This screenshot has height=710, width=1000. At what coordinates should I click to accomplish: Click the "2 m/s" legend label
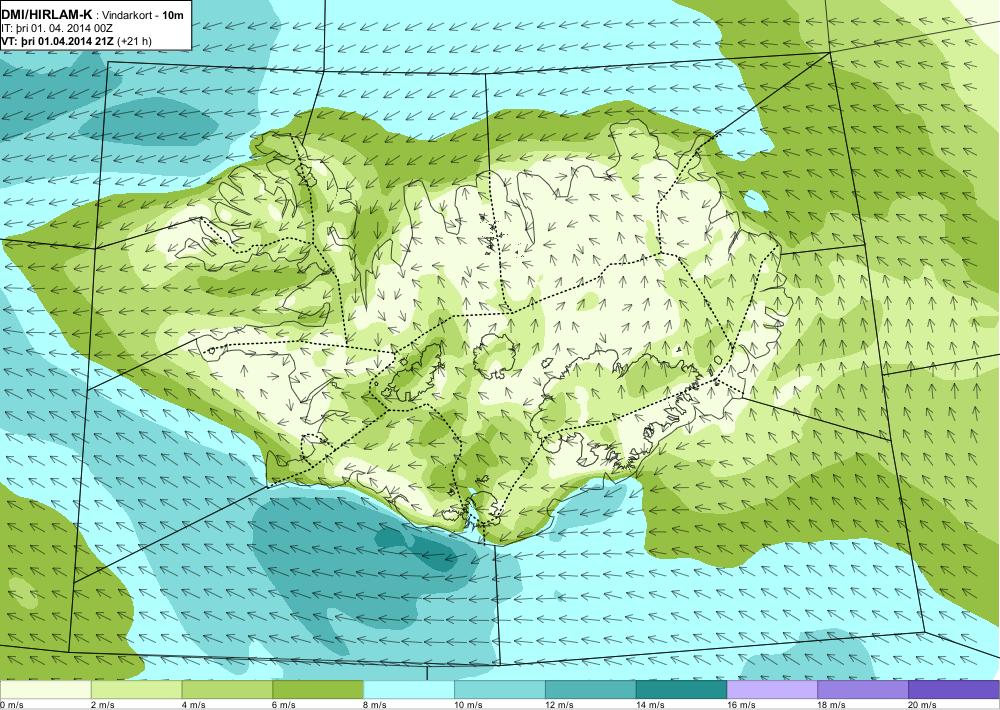pos(103,705)
